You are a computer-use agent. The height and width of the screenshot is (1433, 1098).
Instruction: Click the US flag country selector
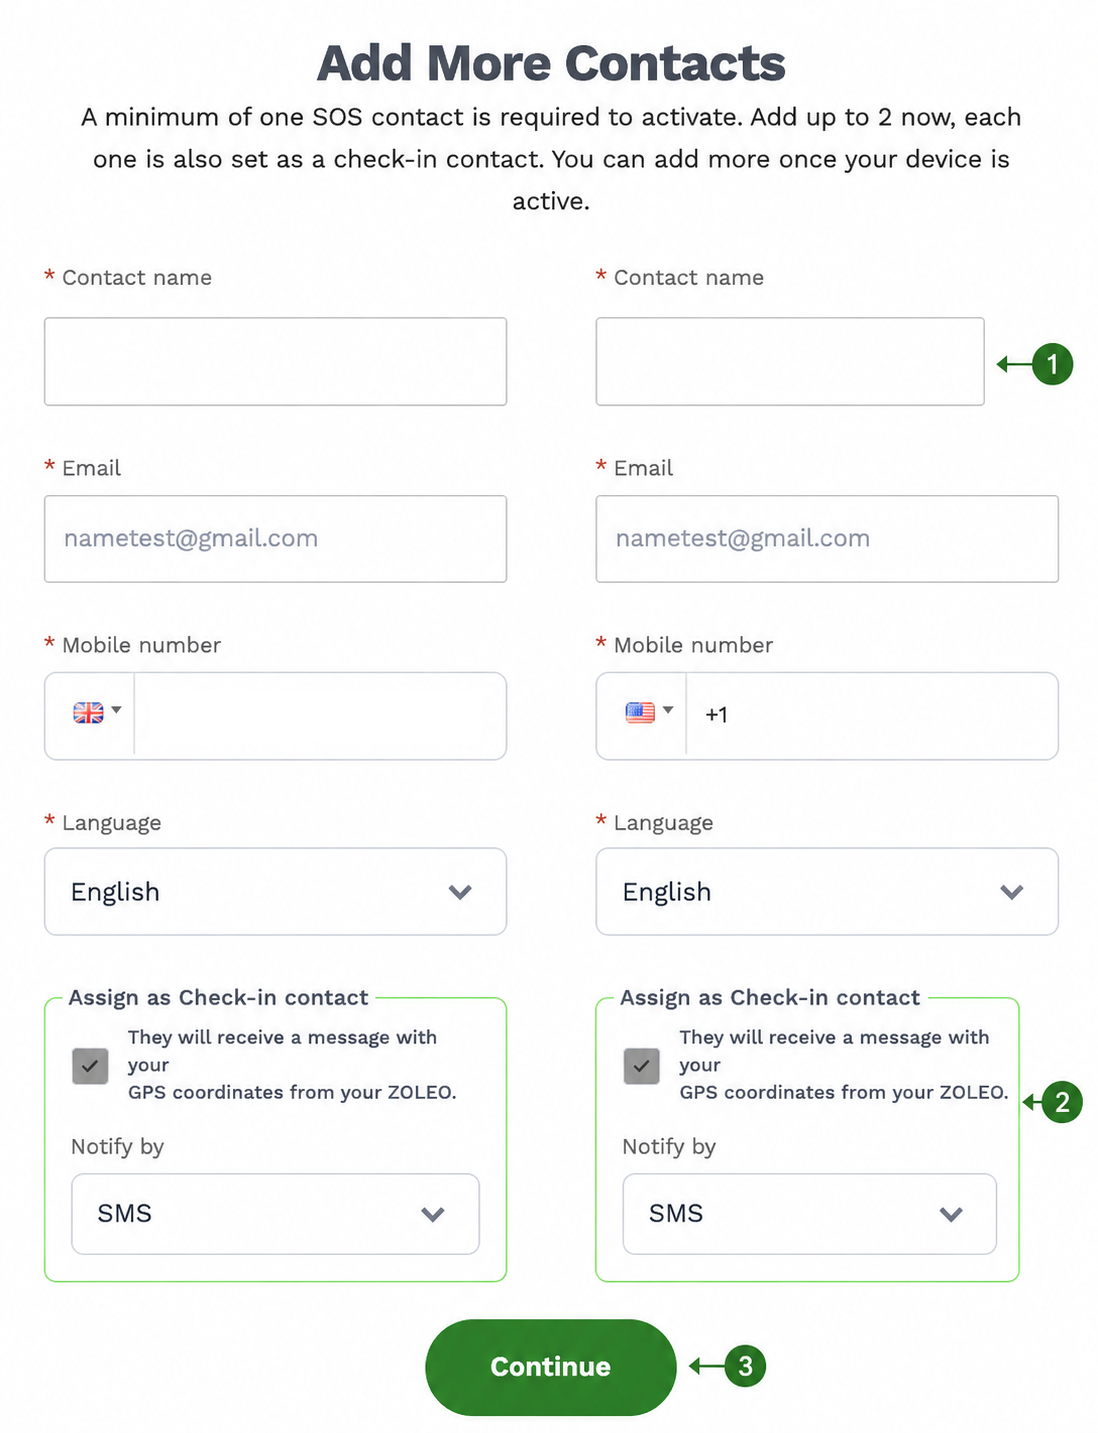pos(648,713)
